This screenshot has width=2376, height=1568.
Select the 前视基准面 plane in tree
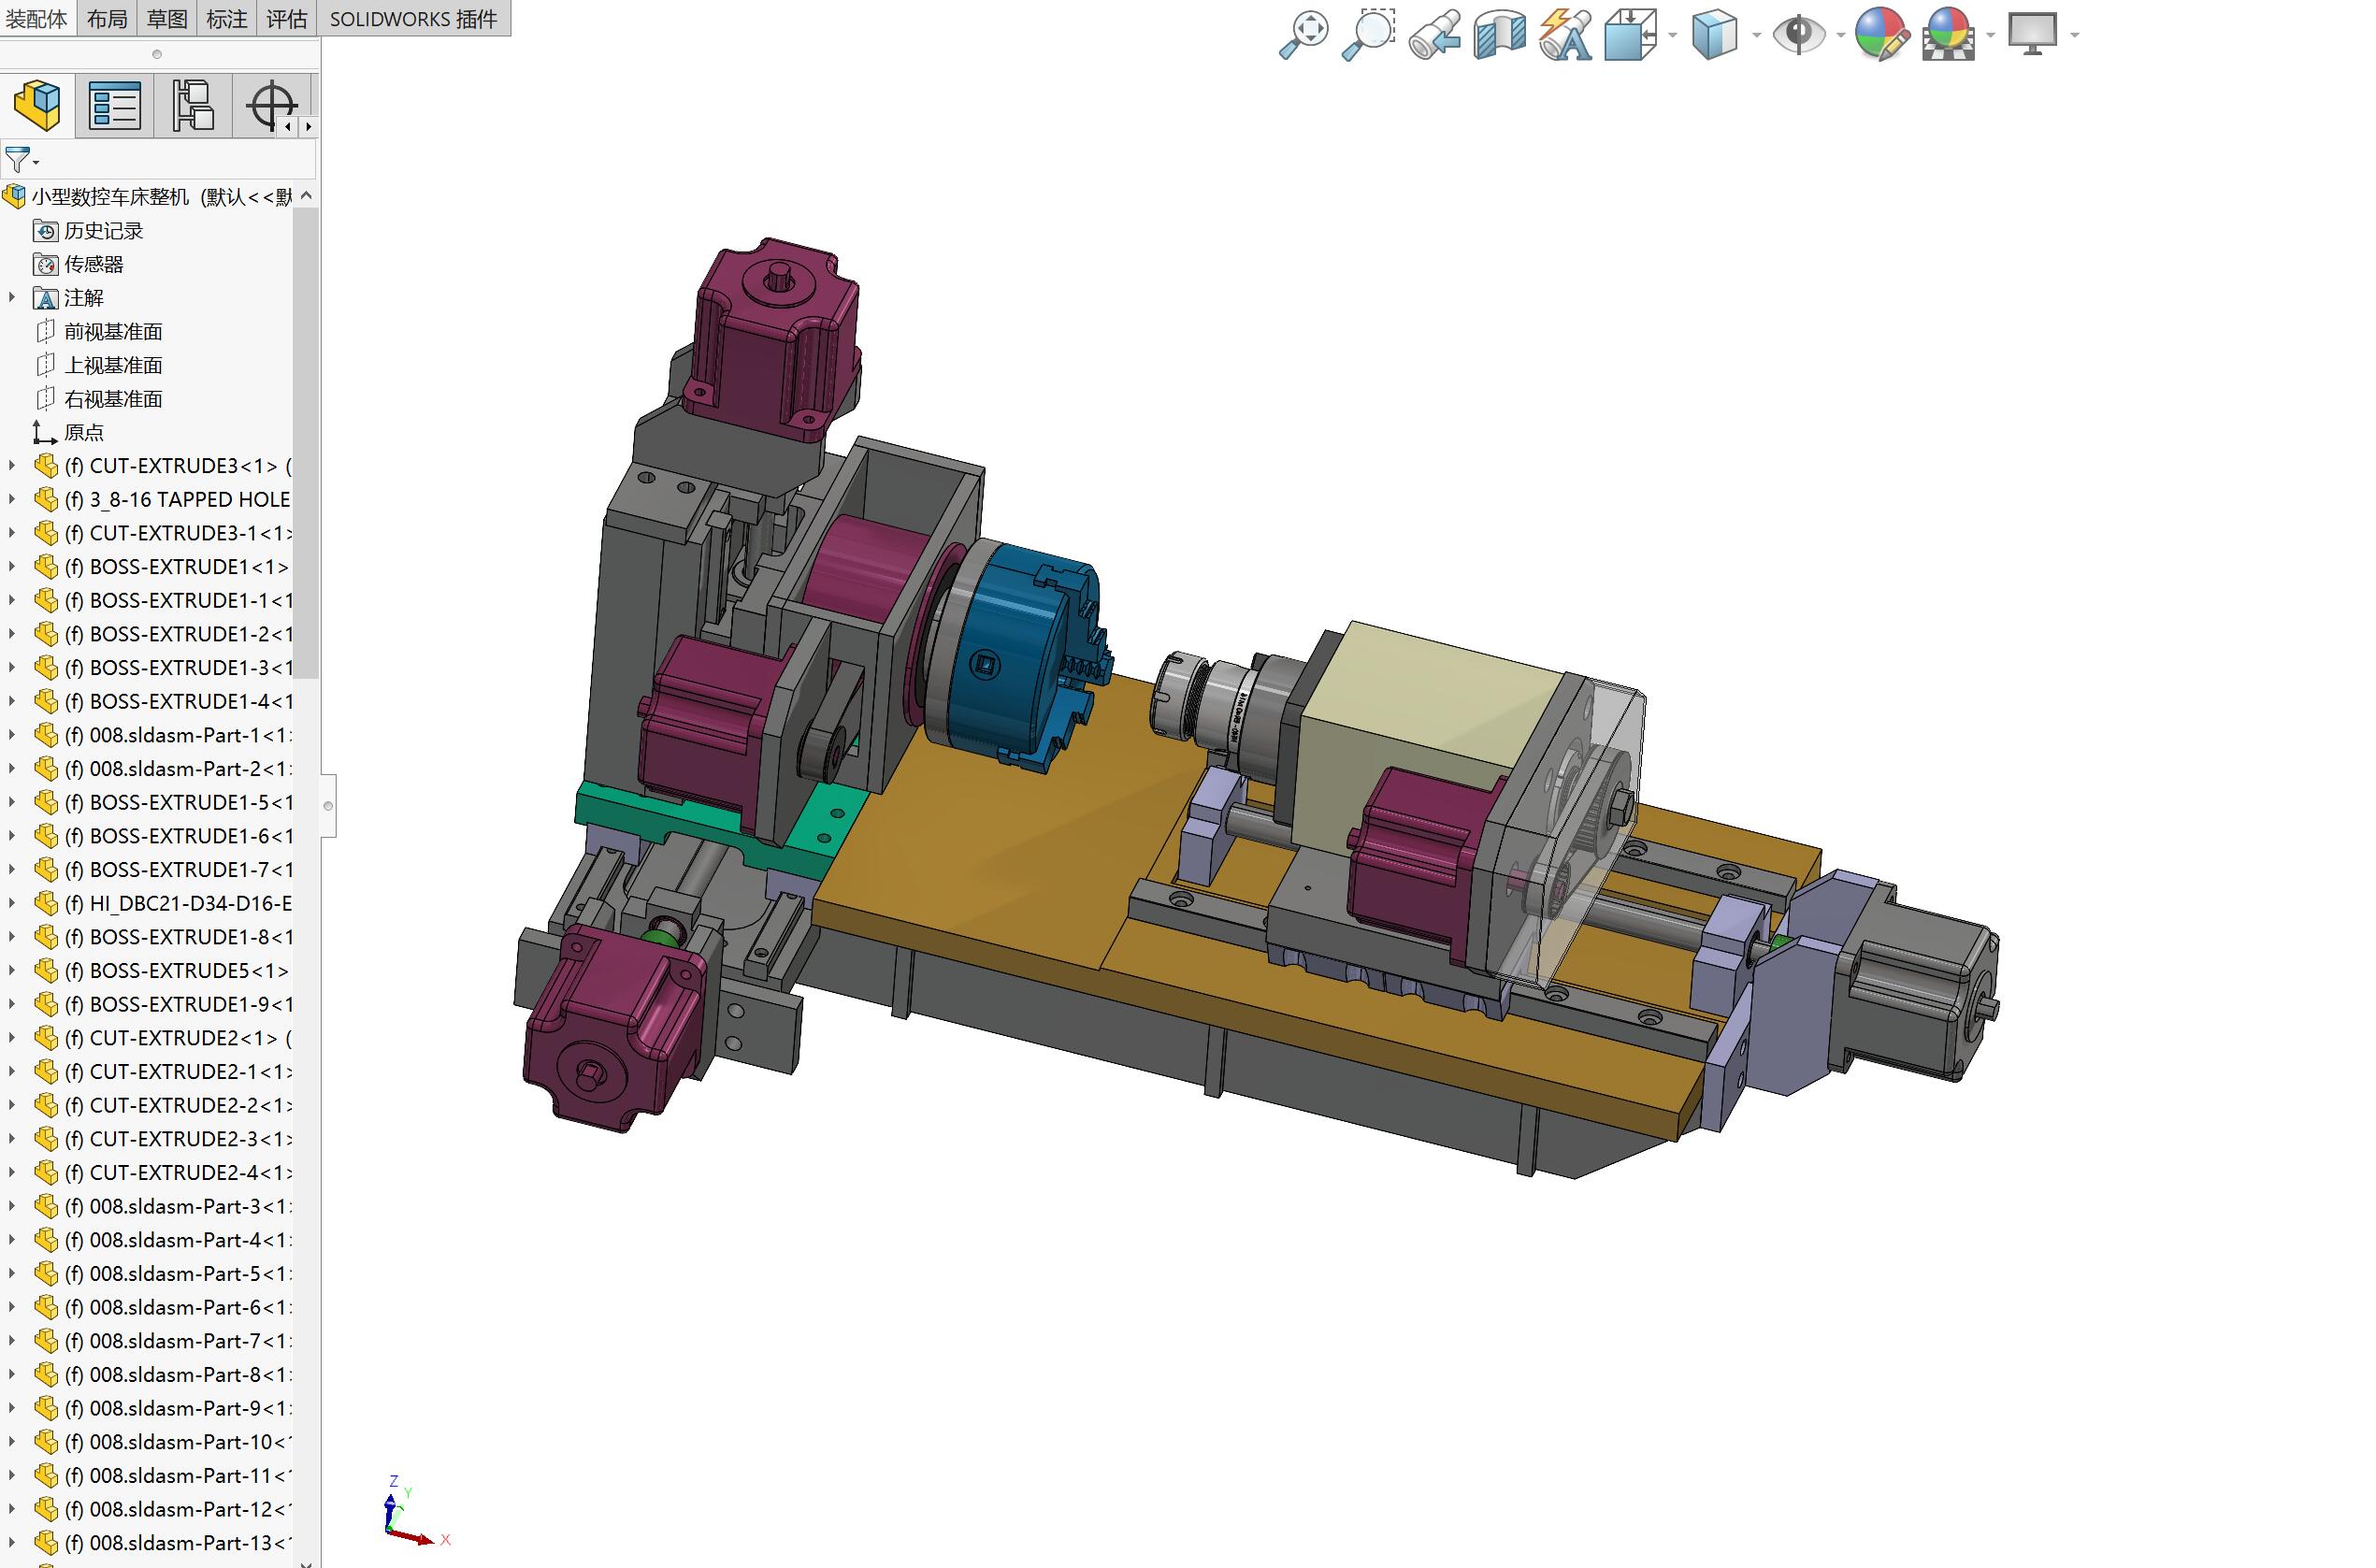tap(112, 331)
